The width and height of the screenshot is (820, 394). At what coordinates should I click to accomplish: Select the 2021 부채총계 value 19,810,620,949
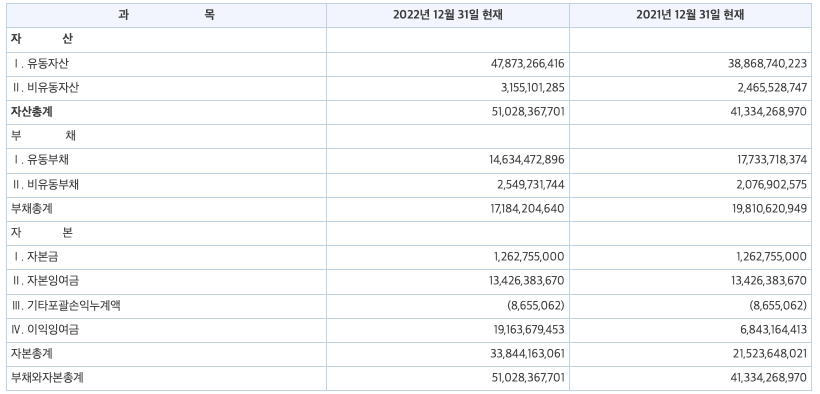[x=771, y=209]
